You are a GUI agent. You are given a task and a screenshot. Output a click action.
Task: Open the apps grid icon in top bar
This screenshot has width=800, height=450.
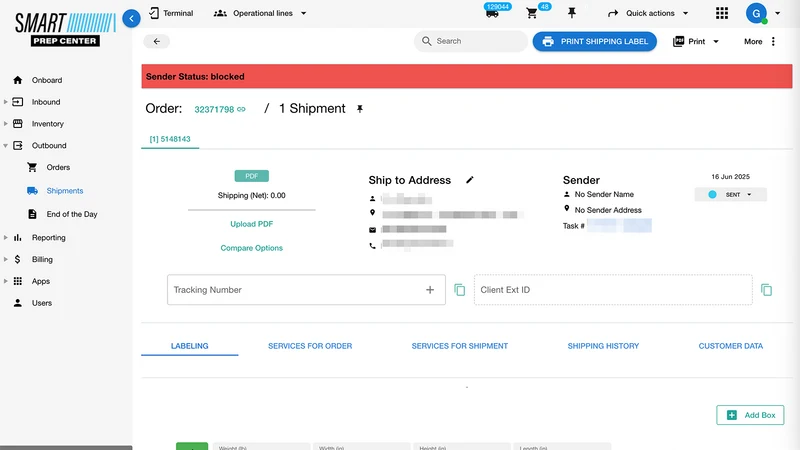[721, 13]
